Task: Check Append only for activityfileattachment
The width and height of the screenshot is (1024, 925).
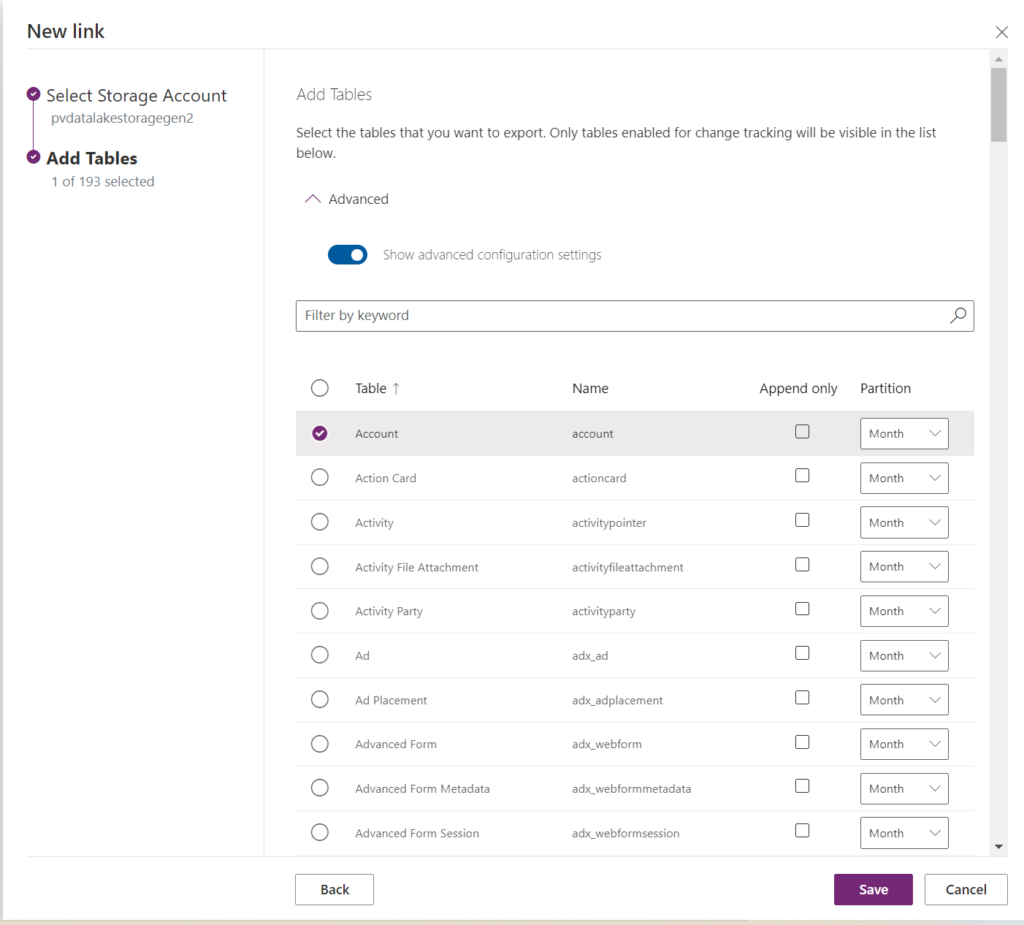Action: [802, 564]
